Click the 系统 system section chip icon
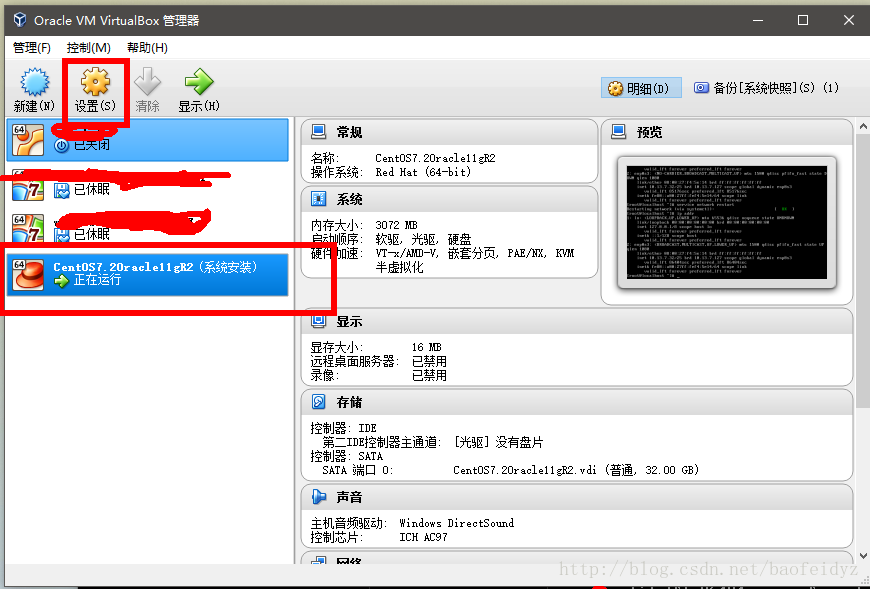This screenshot has width=870, height=589. [x=318, y=199]
